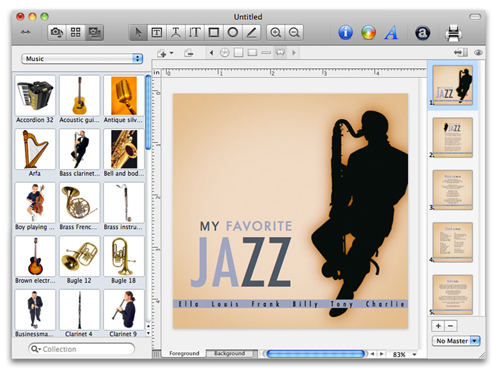Image resolution: width=500 pixels, height=376 pixels.
Task: Go to previous layout element arrow
Action: tap(211, 53)
